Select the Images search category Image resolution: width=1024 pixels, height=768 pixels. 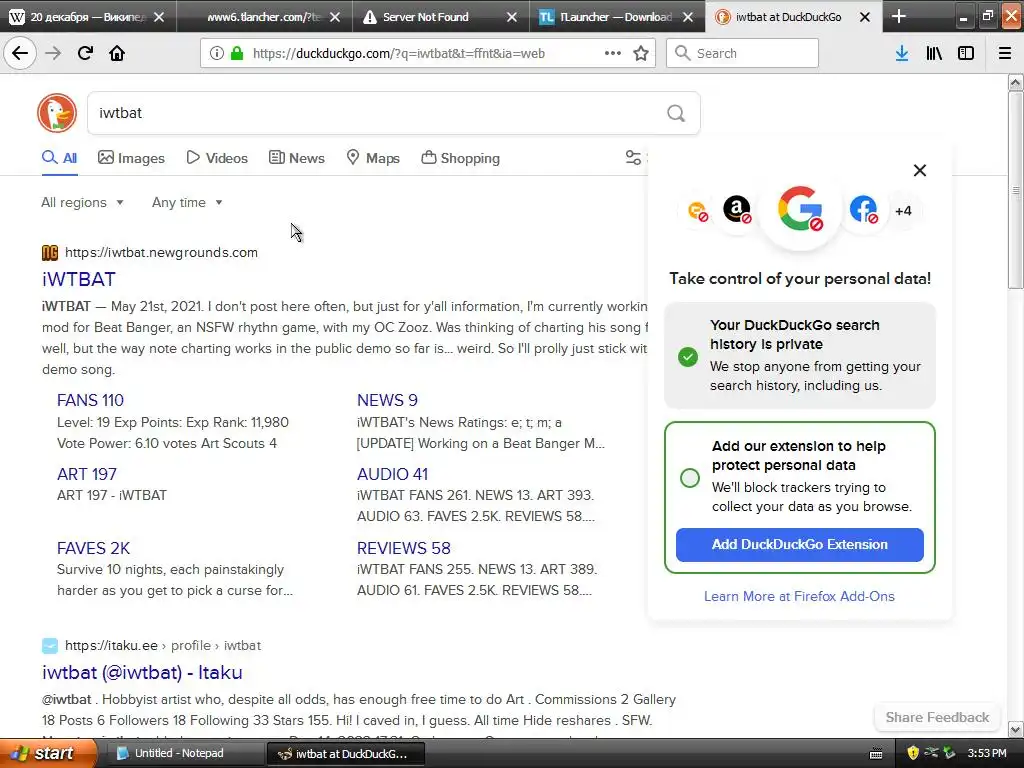pos(131,158)
